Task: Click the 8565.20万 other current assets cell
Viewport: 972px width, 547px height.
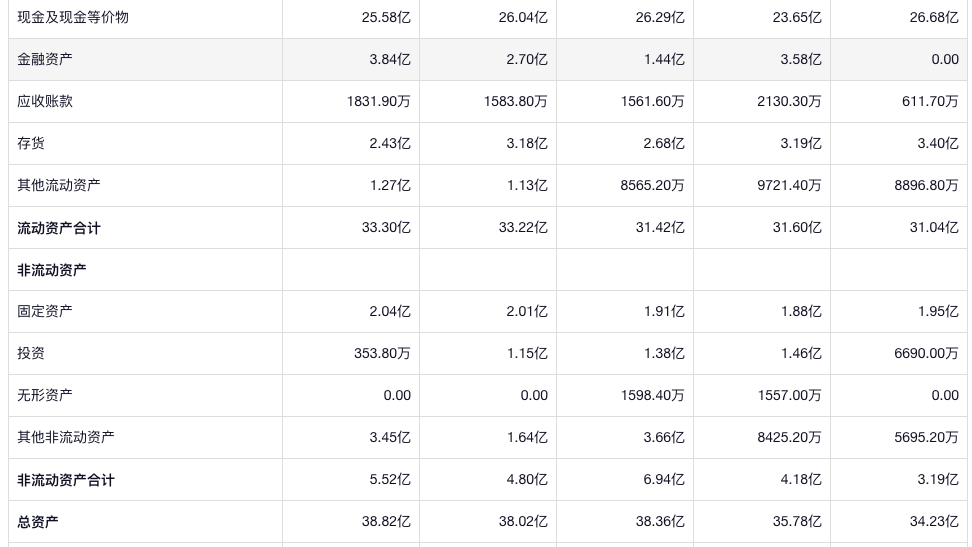Action: click(x=652, y=185)
